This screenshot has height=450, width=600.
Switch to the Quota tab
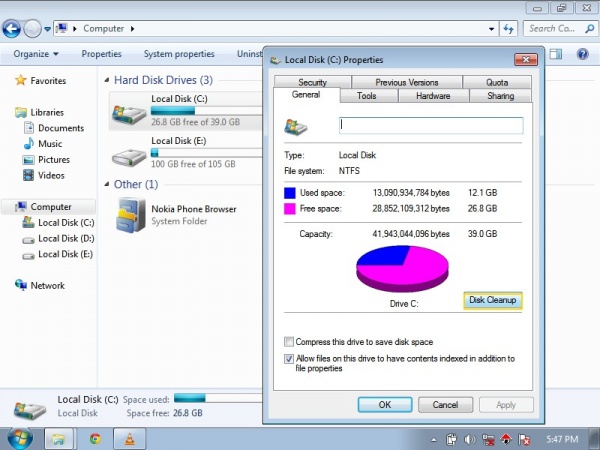tap(497, 82)
